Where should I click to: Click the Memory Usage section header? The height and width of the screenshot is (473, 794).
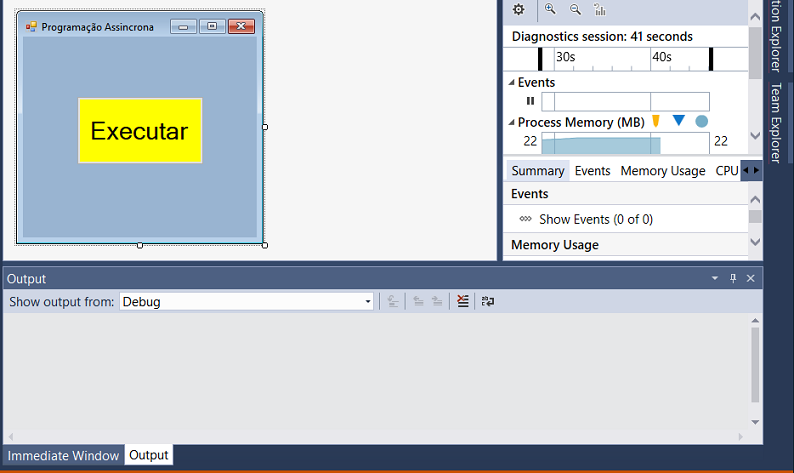pos(554,245)
